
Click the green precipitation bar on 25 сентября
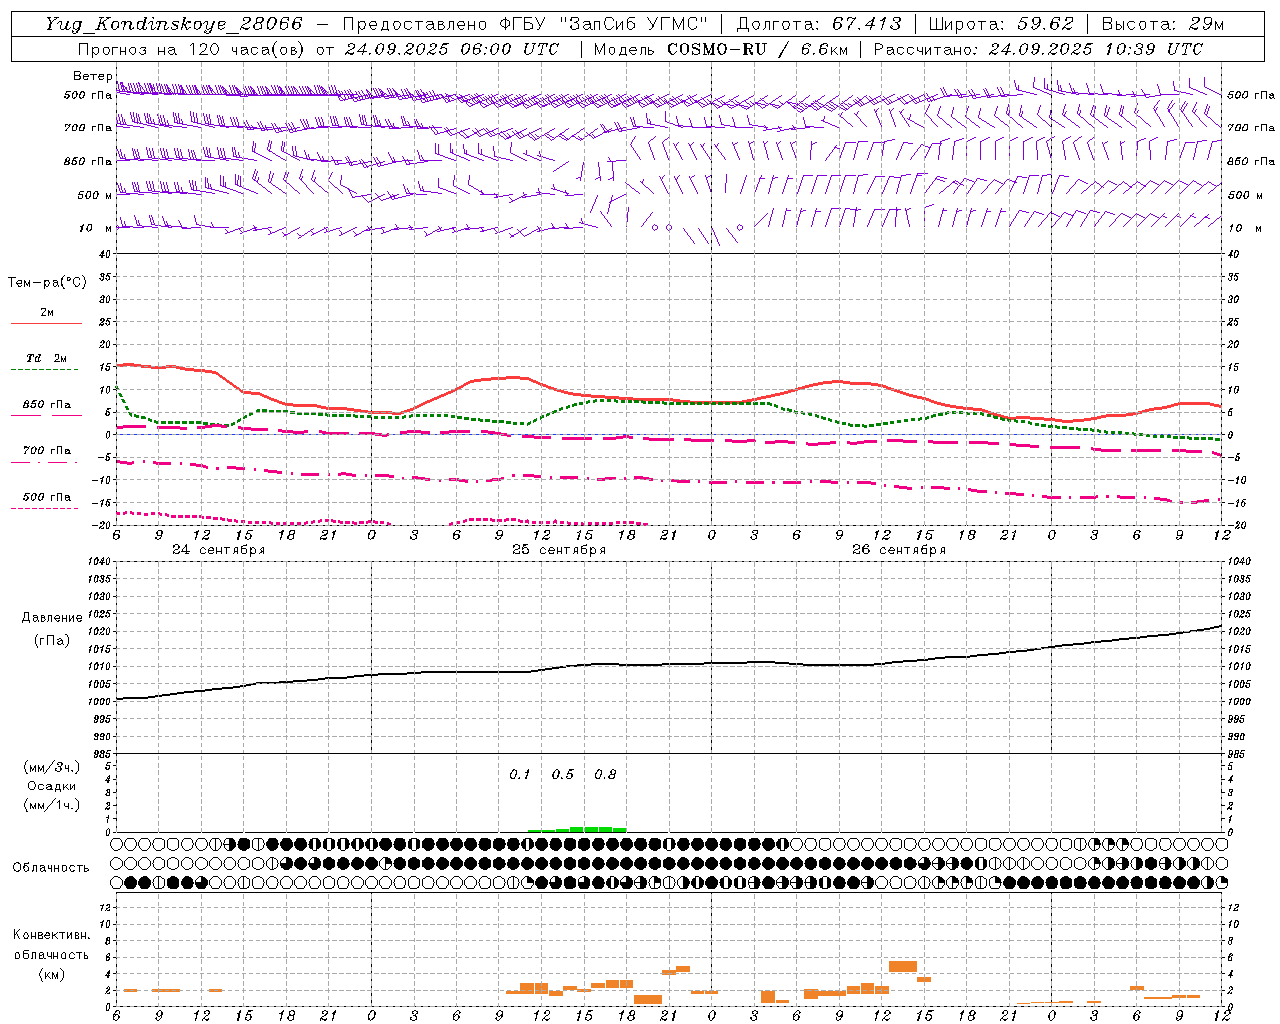coord(577,829)
